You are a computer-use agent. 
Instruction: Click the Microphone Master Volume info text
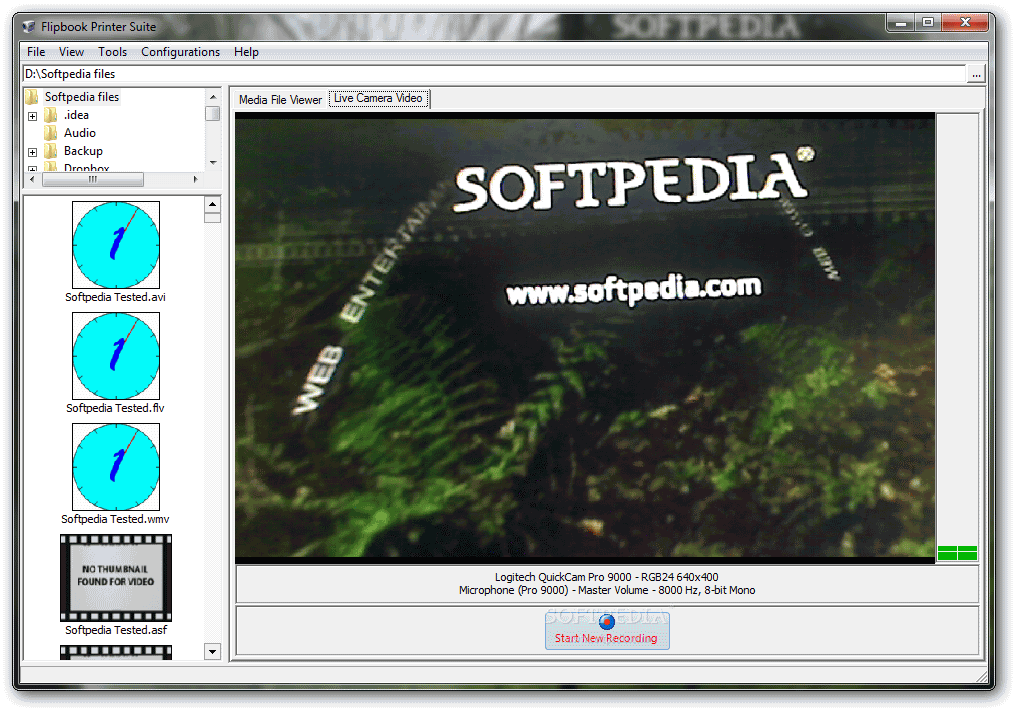pos(606,590)
